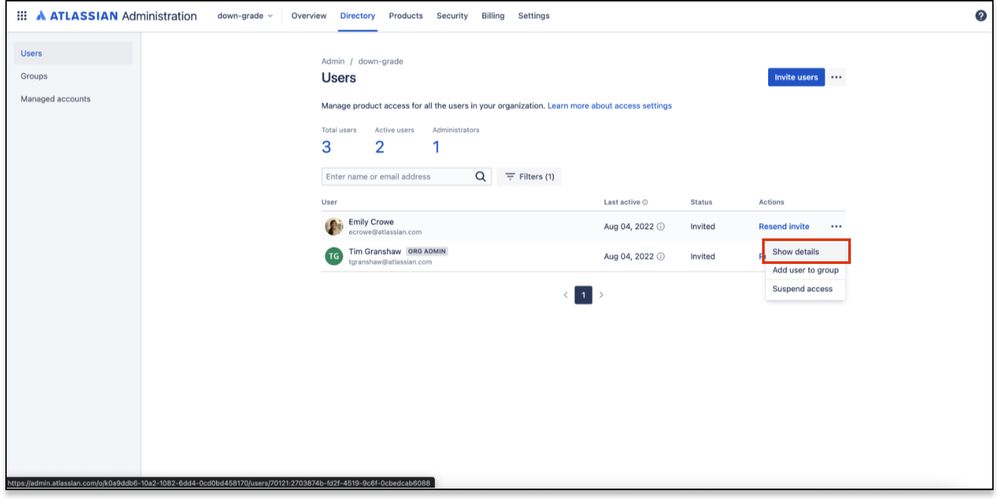999x501 pixels.
Task: Switch to the Products tab
Action: pos(406,16)
